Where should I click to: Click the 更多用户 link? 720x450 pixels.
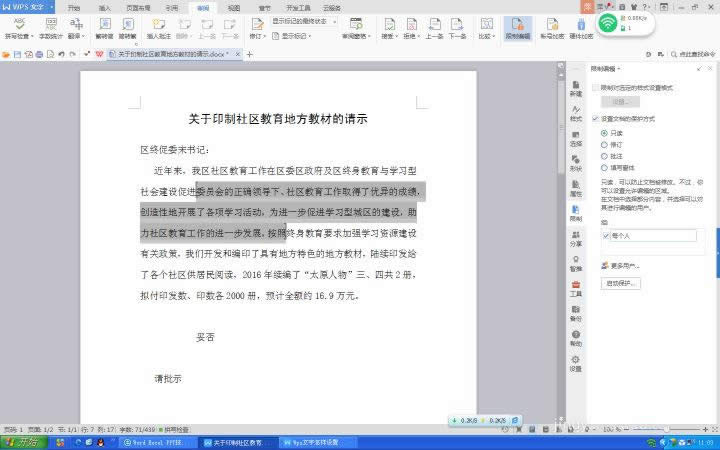tap(624, 266)
